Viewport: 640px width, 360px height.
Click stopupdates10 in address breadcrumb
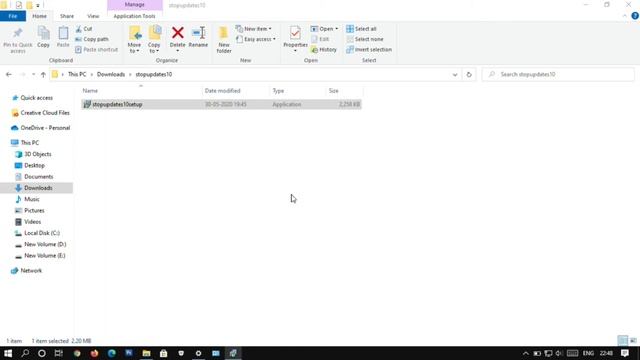pos(153,74)
